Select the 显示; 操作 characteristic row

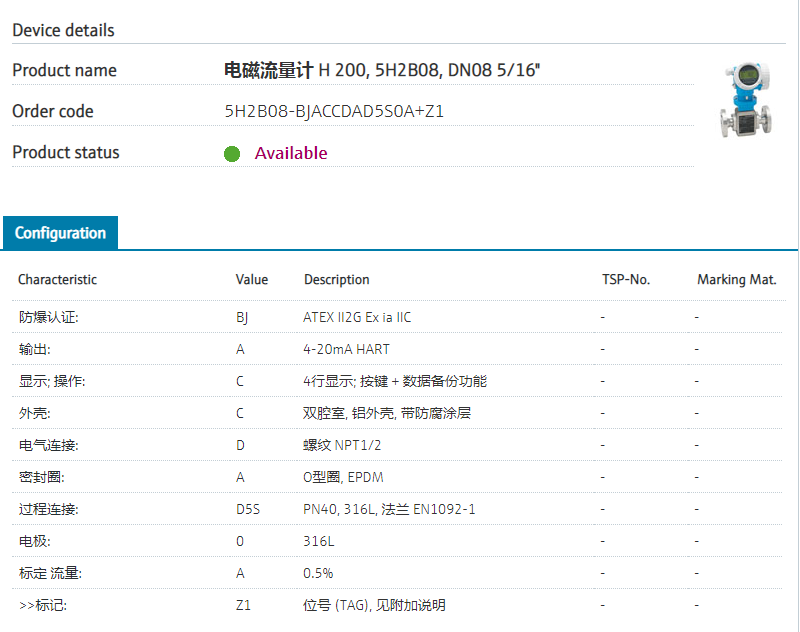[52, 381]
